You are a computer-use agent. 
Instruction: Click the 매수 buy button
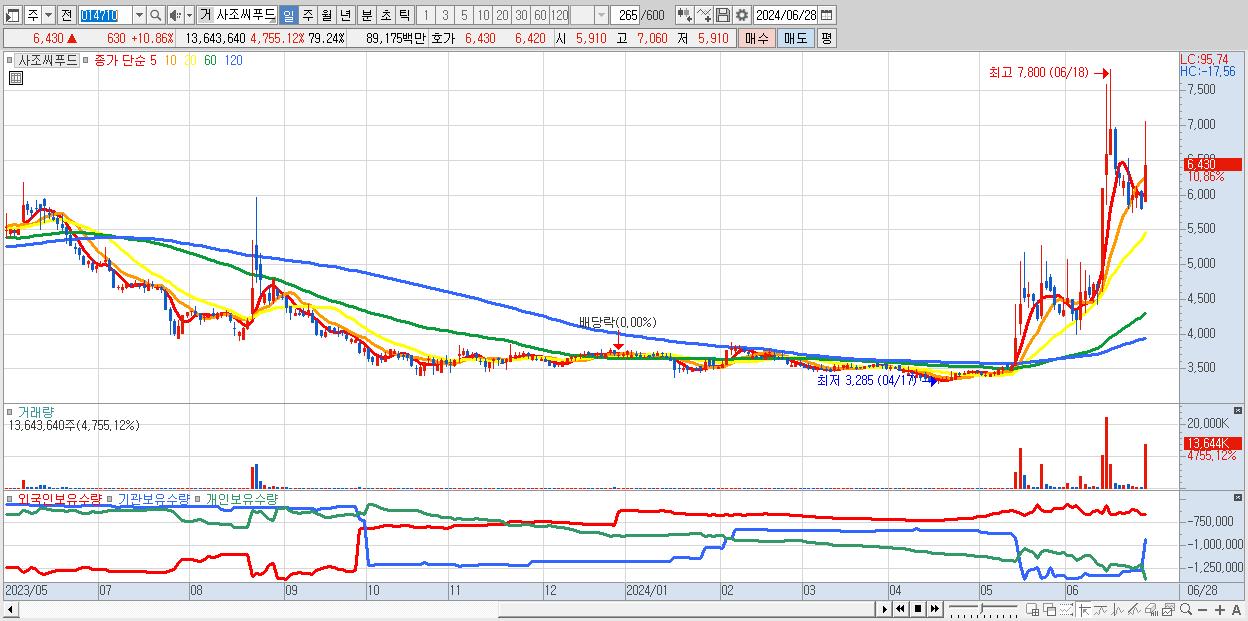[757, 38]
